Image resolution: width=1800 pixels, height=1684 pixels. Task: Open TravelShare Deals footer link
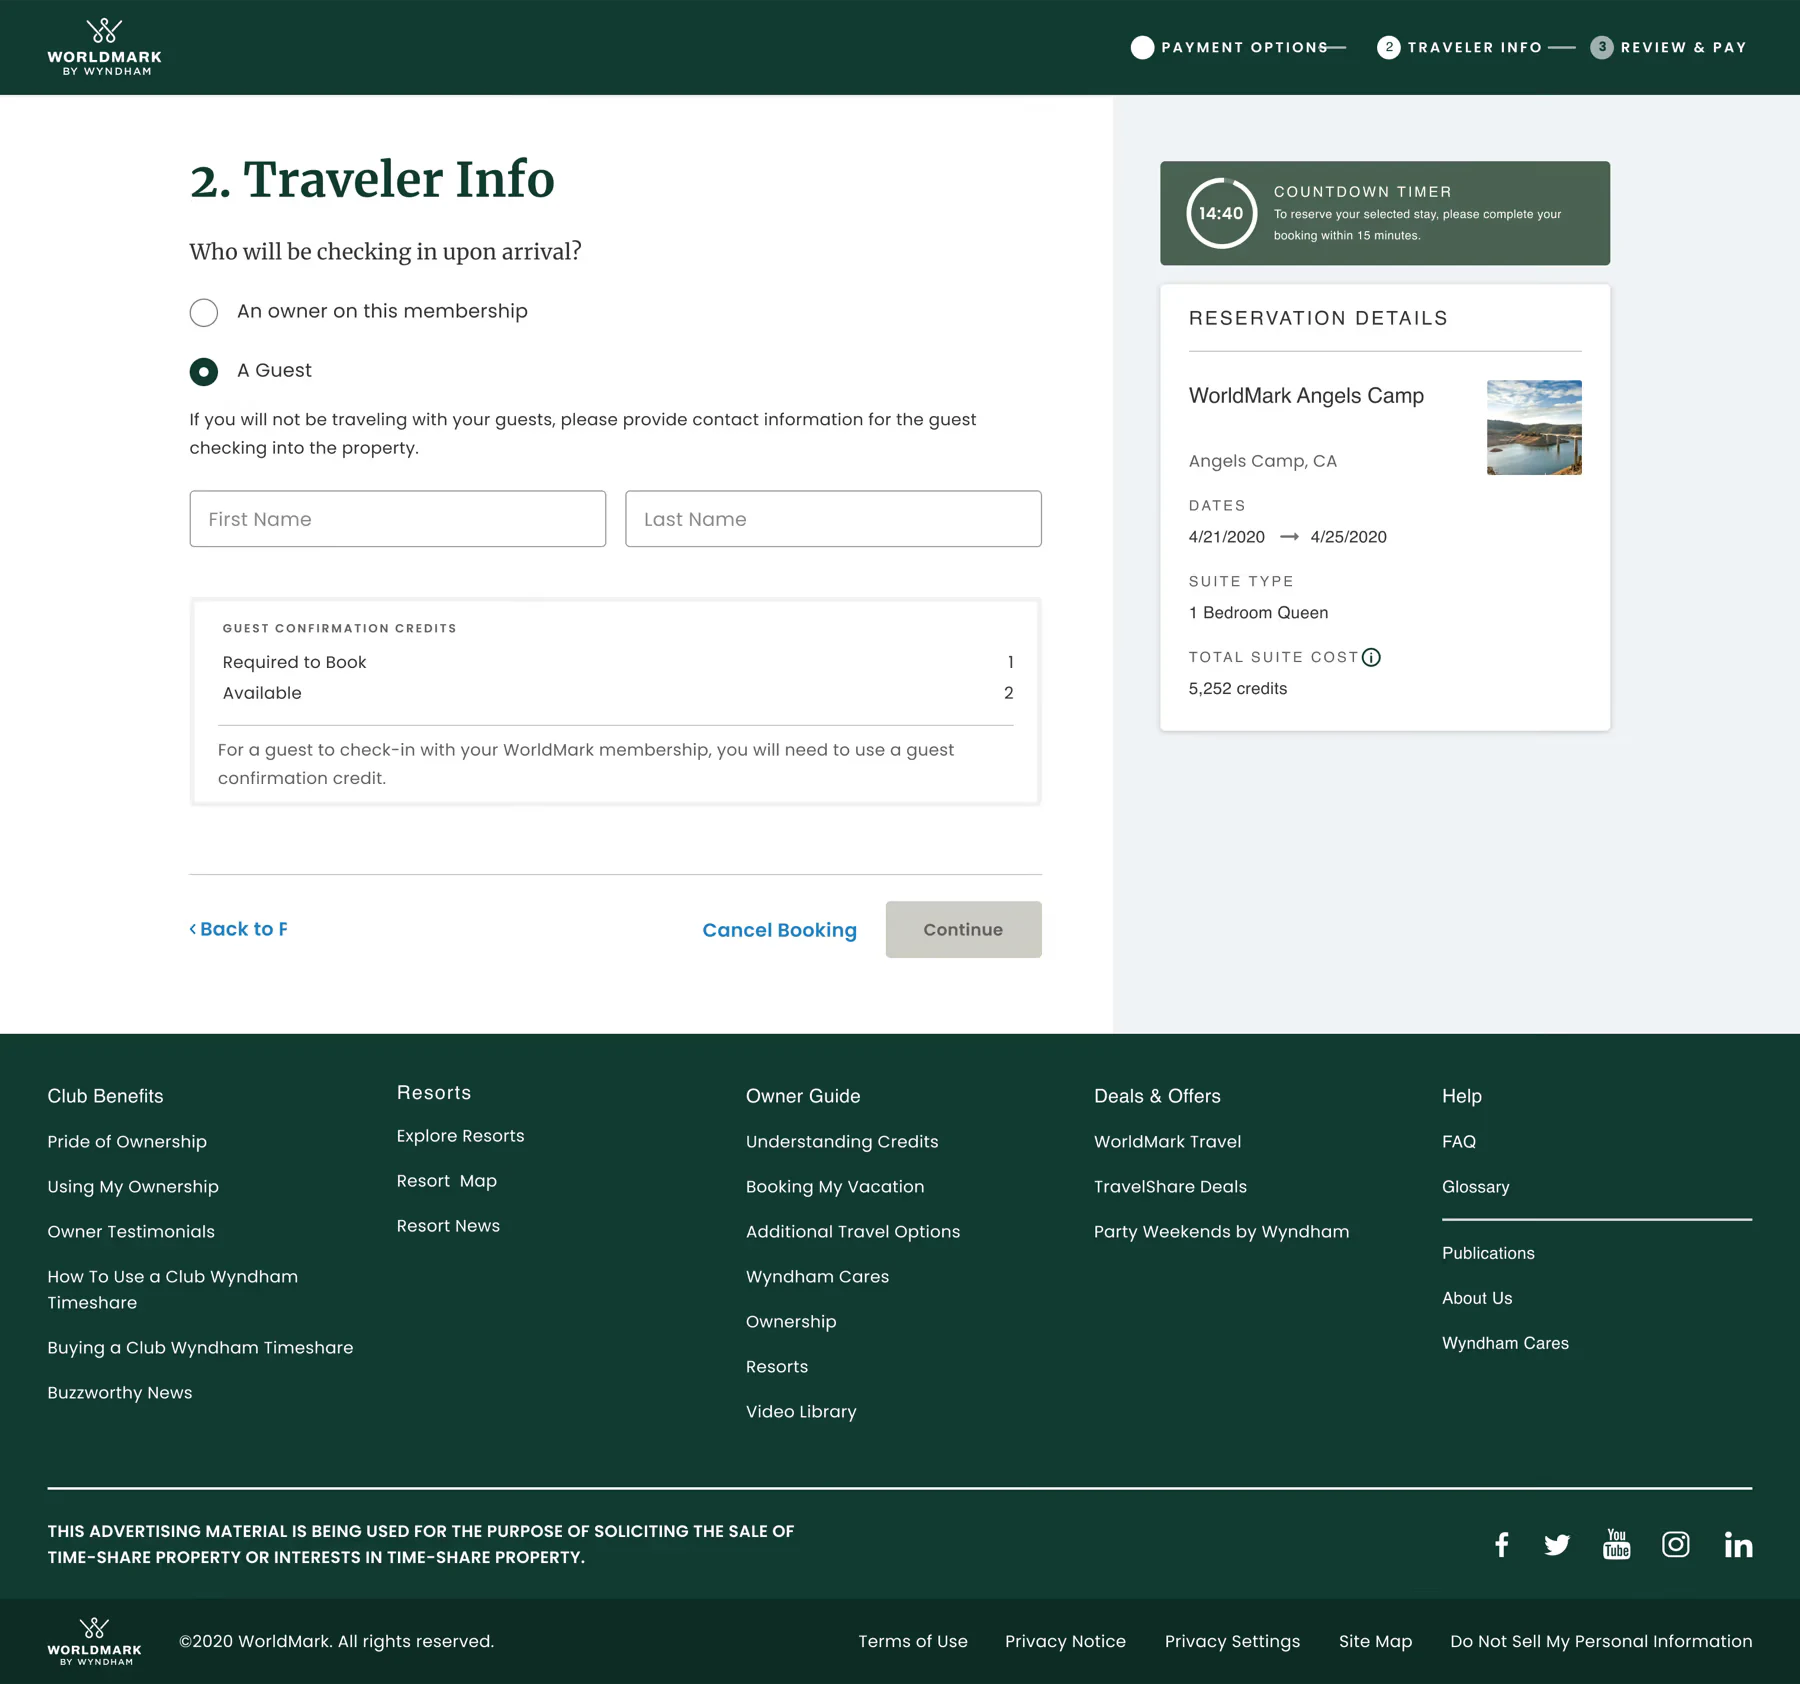click(x=1170, y=1187)
